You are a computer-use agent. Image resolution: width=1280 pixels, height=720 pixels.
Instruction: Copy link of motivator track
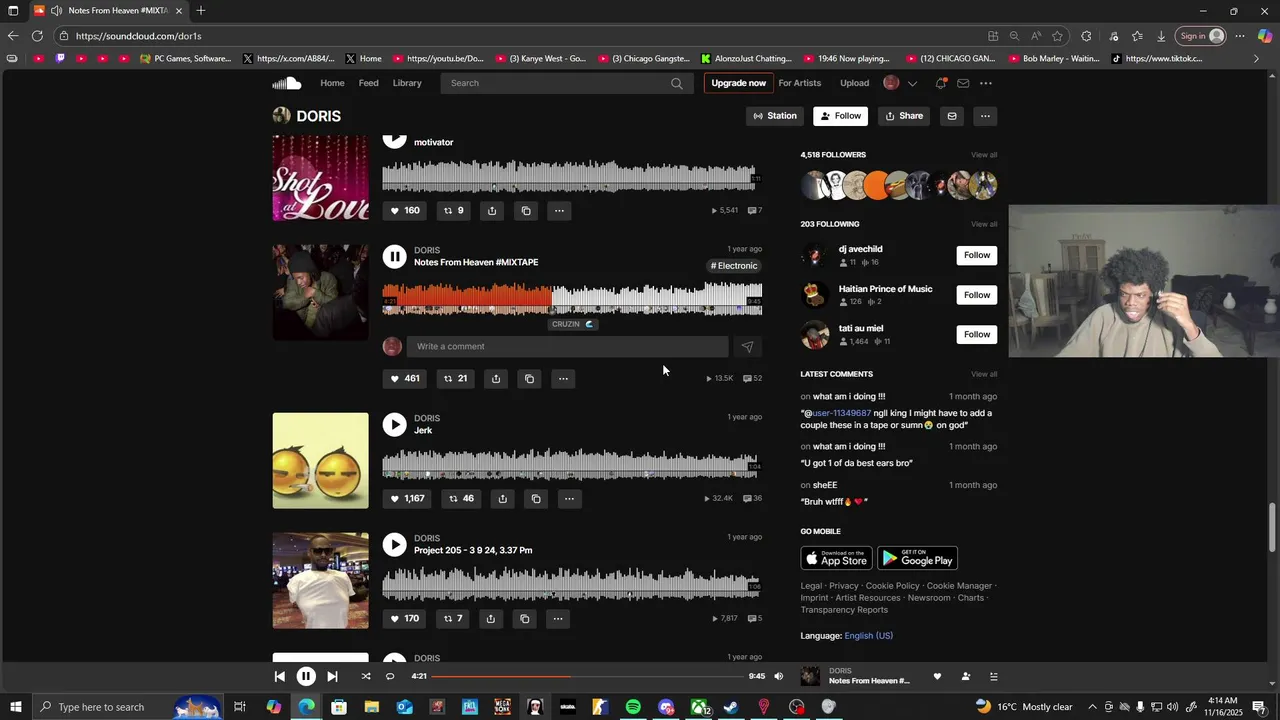click(526, 210)
